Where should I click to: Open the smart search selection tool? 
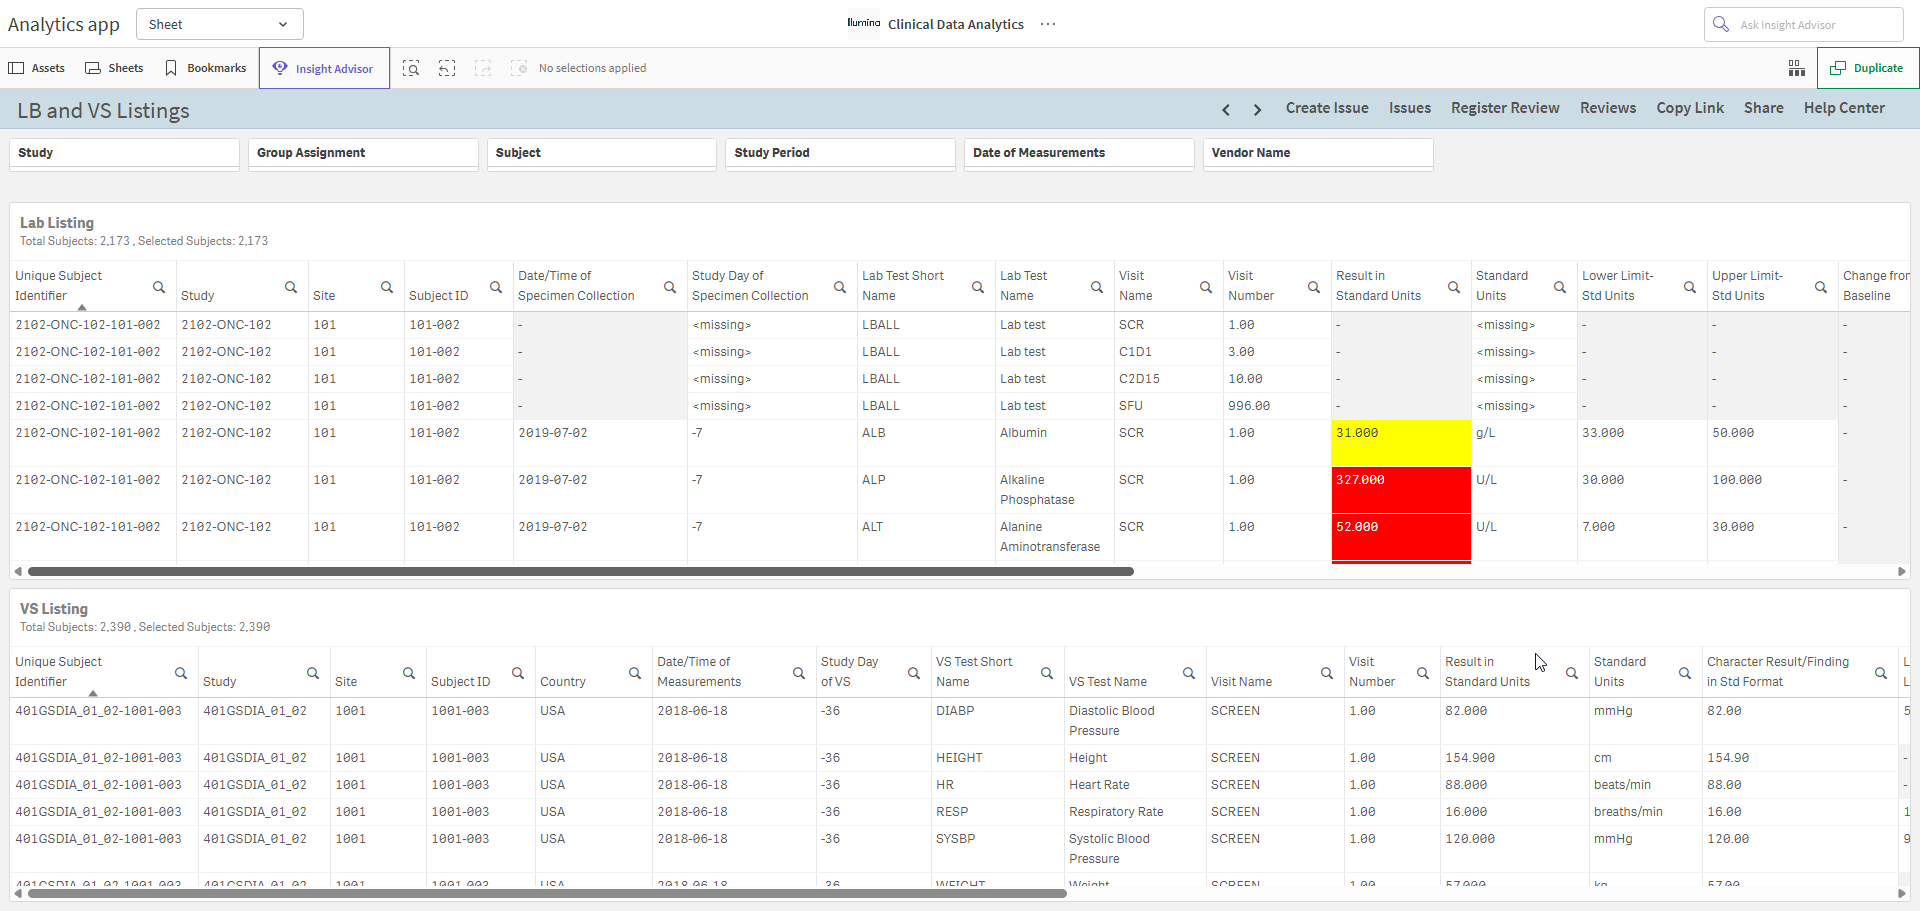tap(411, 68)
